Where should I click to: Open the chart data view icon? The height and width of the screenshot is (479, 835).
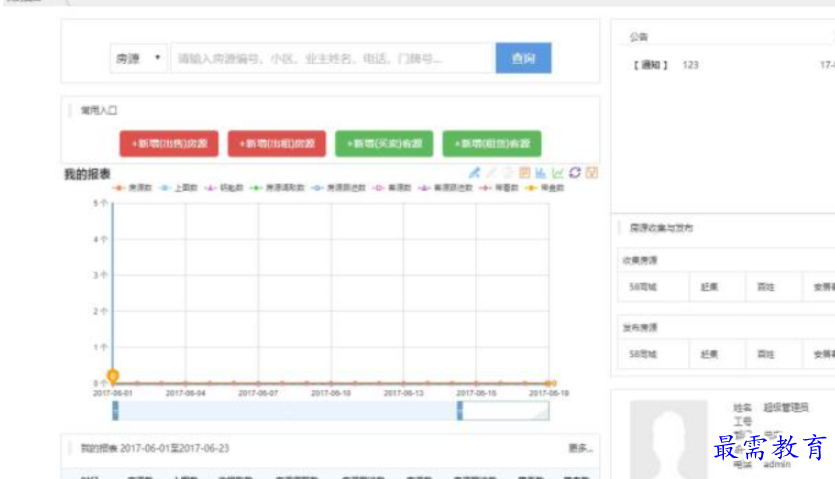tap(525, 173)
